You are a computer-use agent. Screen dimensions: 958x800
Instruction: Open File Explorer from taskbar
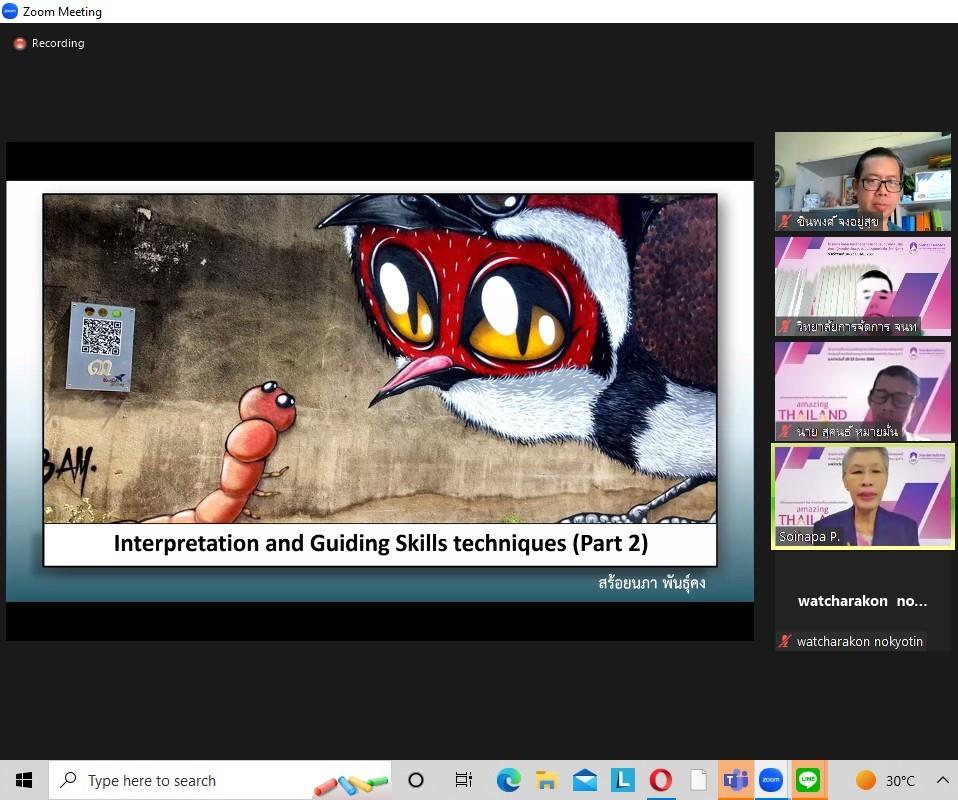point(546,780)
